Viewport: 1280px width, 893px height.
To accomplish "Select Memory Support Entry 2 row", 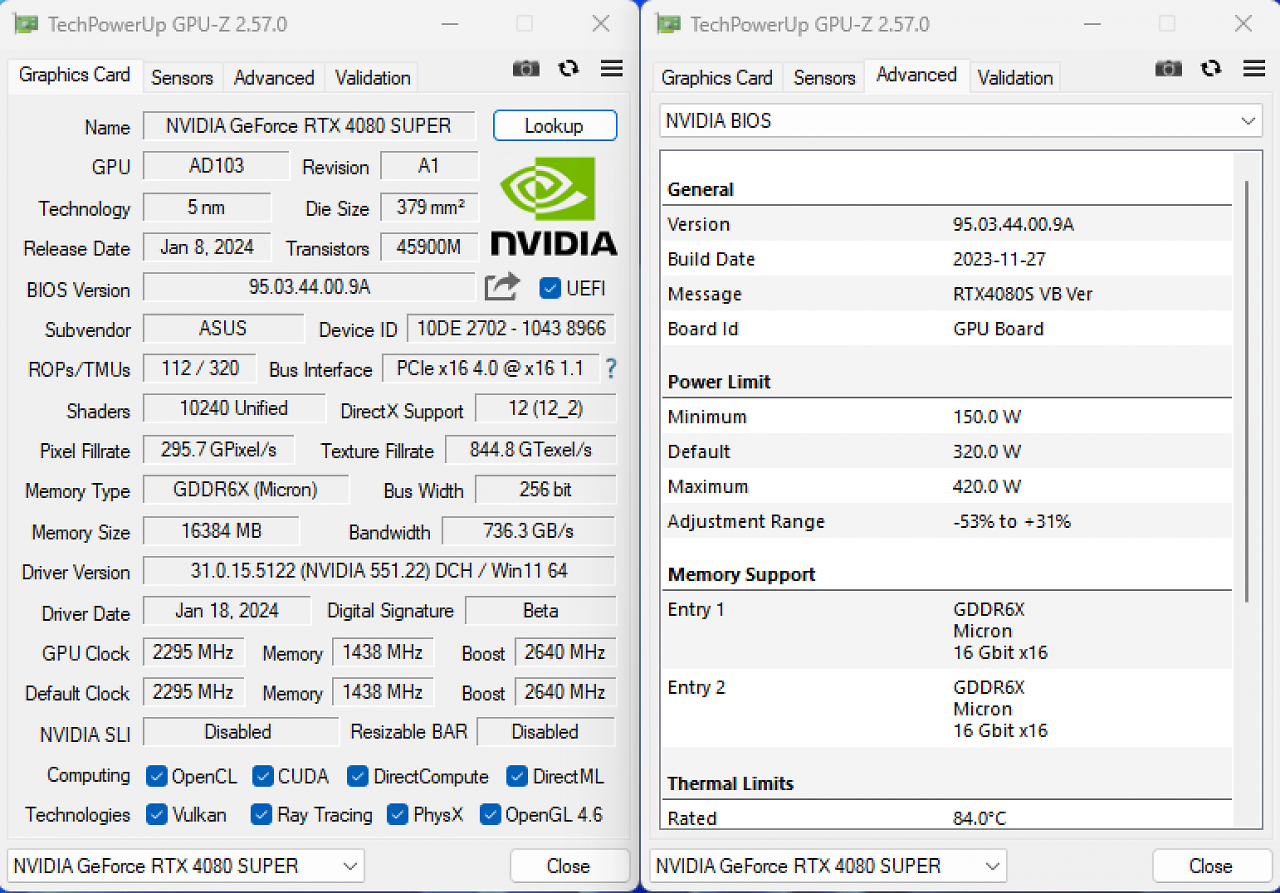I will click(946, 709).
